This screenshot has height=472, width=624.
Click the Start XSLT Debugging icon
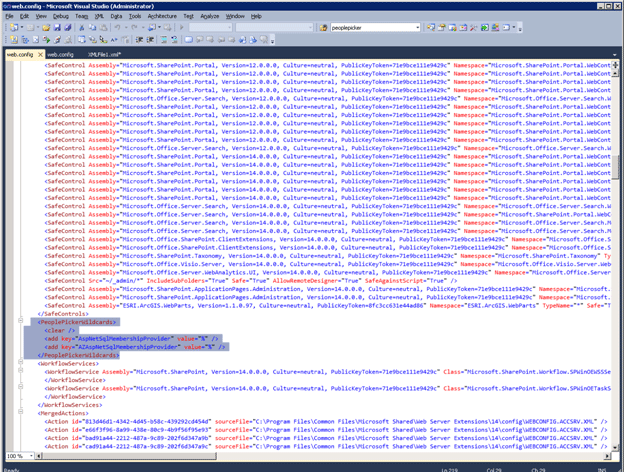click(x=47, y=39)
